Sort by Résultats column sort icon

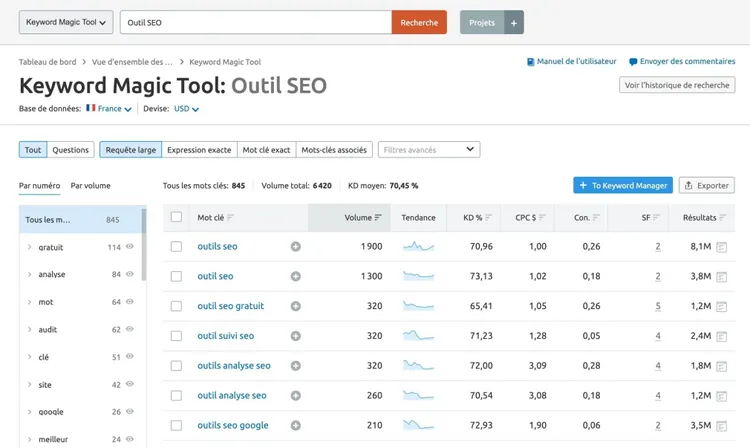tap(722, 218)
